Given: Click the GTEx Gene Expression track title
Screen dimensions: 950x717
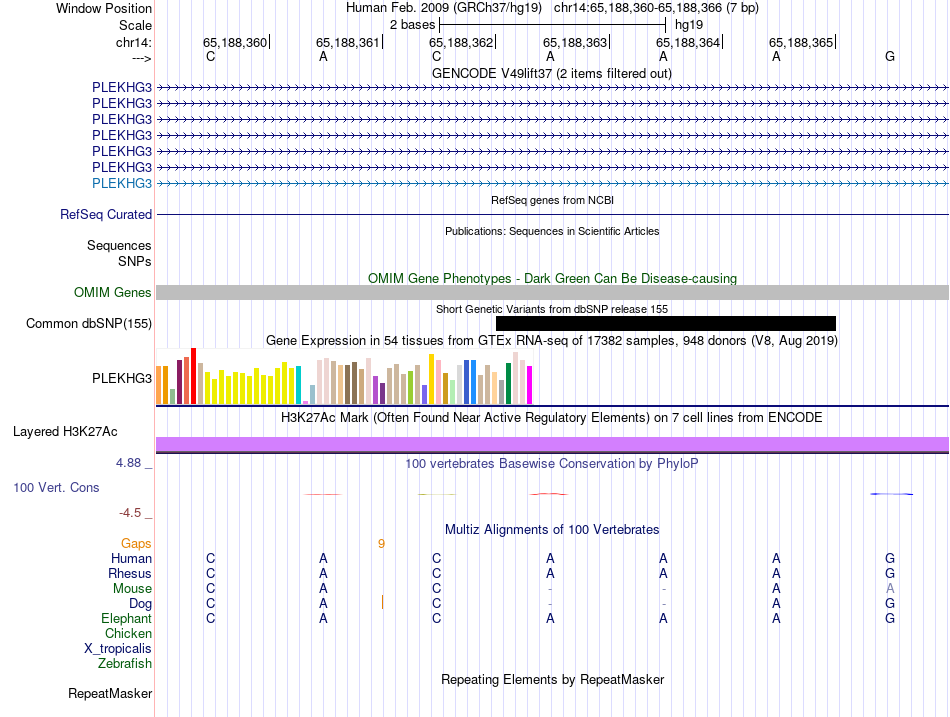Looking at the screenshot, I should [552, 341].
